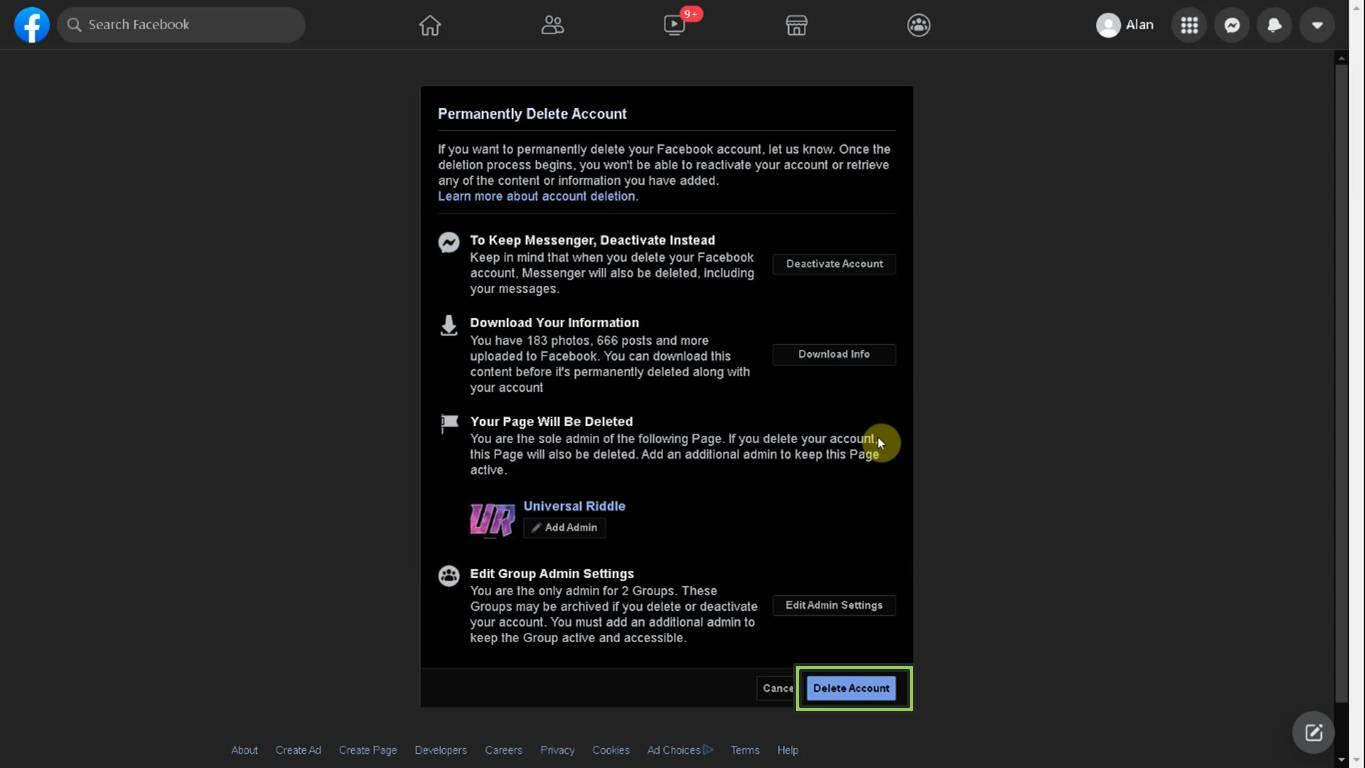Open the Terms footer link
Viewport: 1365px width, 768px height.
click(x=745, y=750)
